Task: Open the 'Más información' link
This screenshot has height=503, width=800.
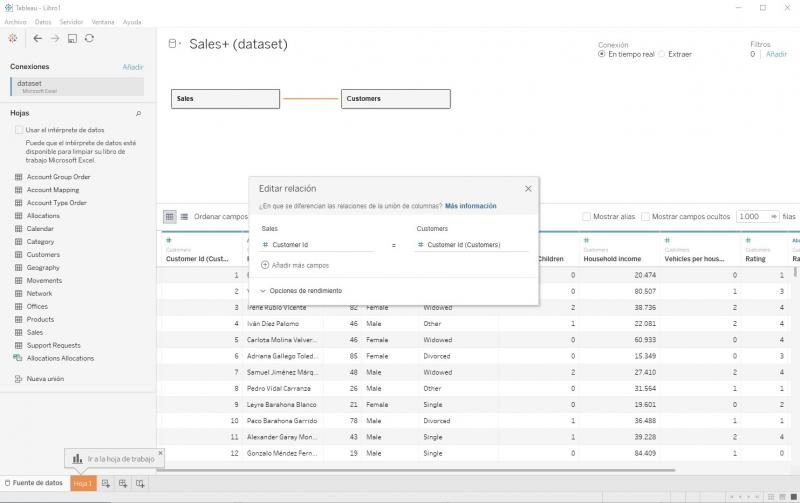Action: (470, 206)
